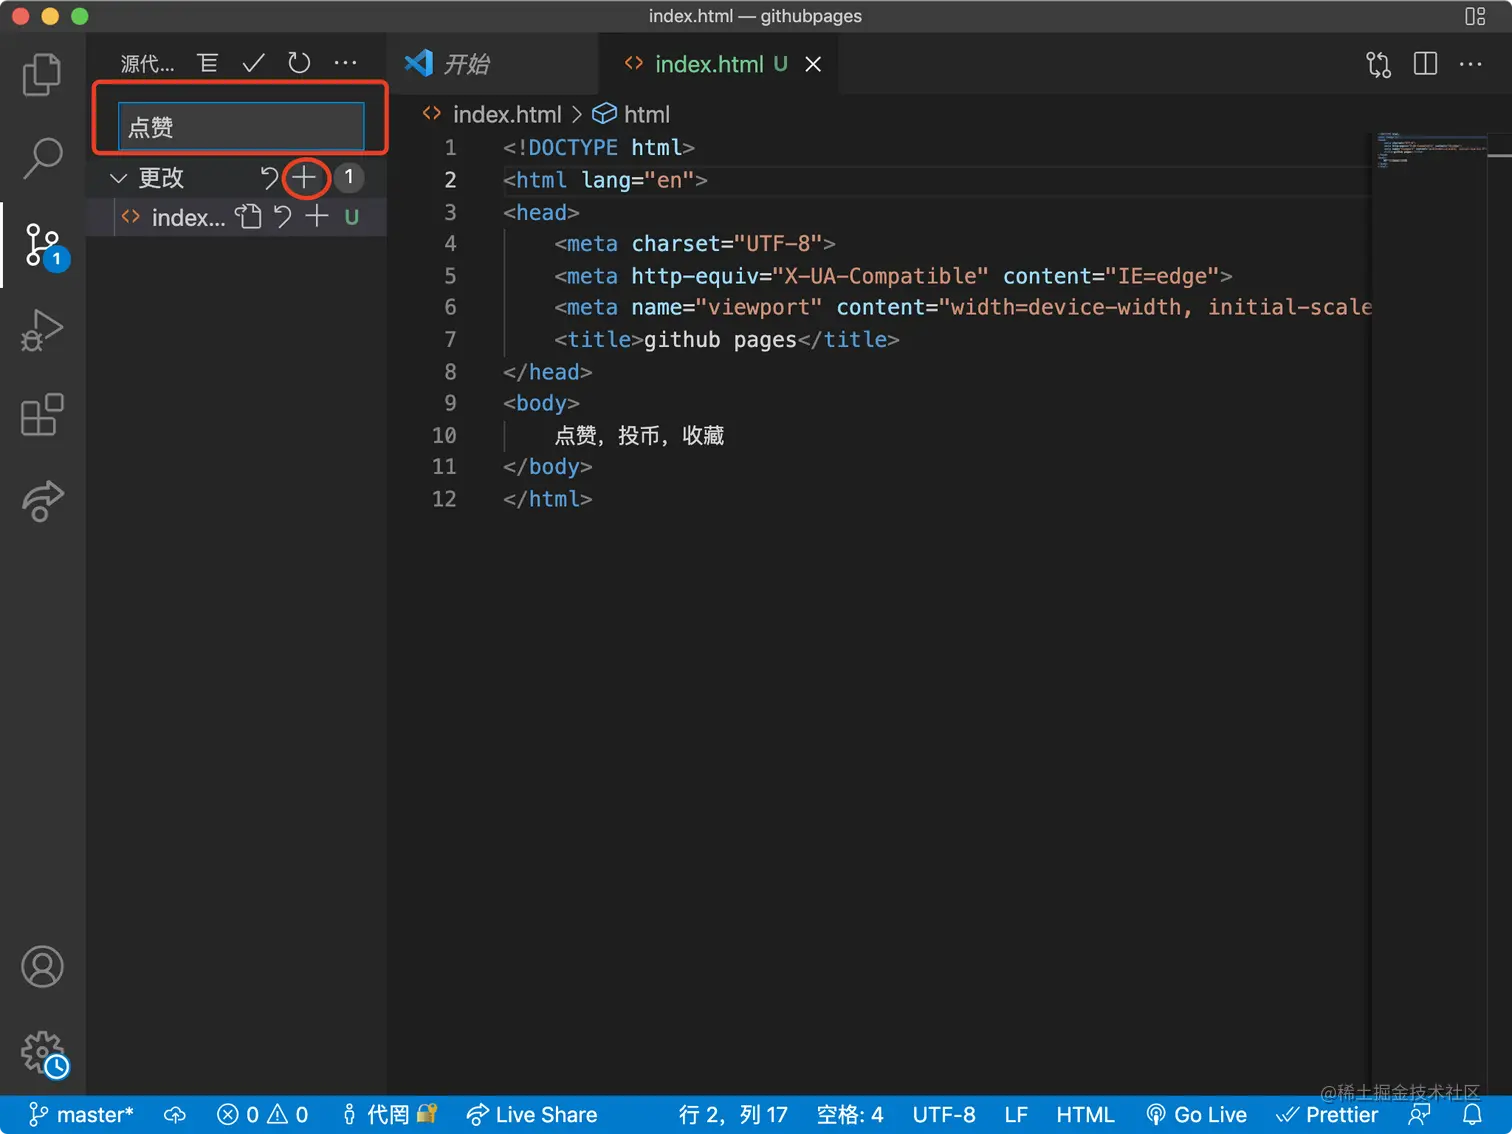1512x1134 pixels.
Task: Open the Accounts menu icon
Action: pos(42,967)
